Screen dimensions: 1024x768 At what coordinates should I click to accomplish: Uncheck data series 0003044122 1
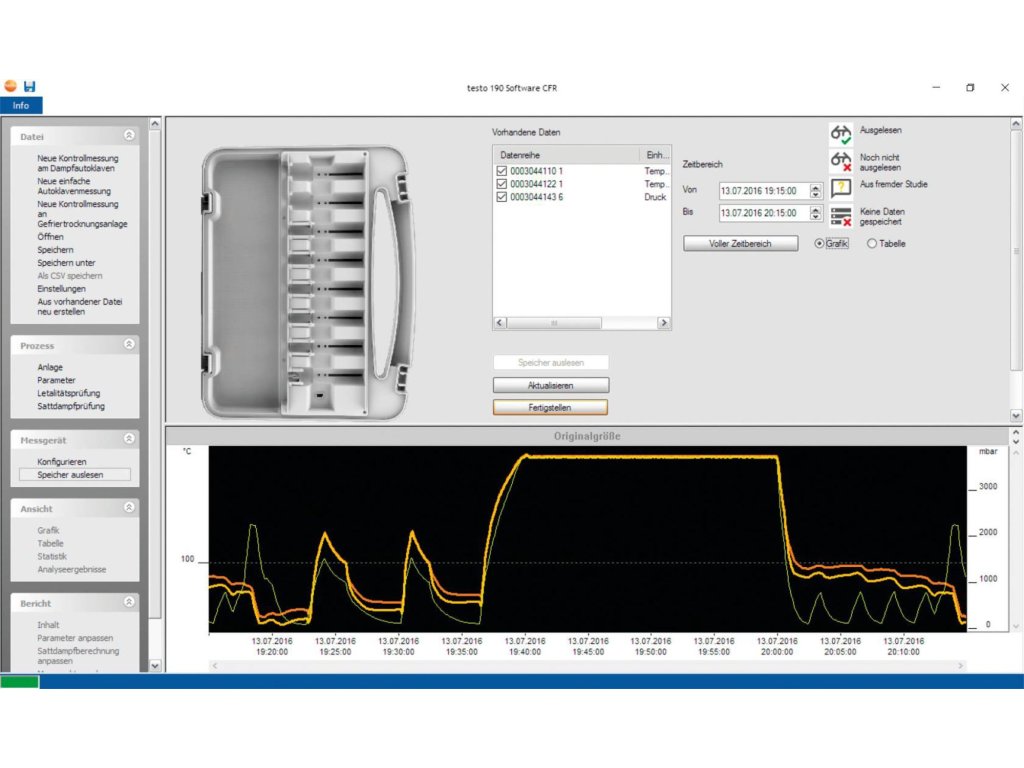click(502, 184)
